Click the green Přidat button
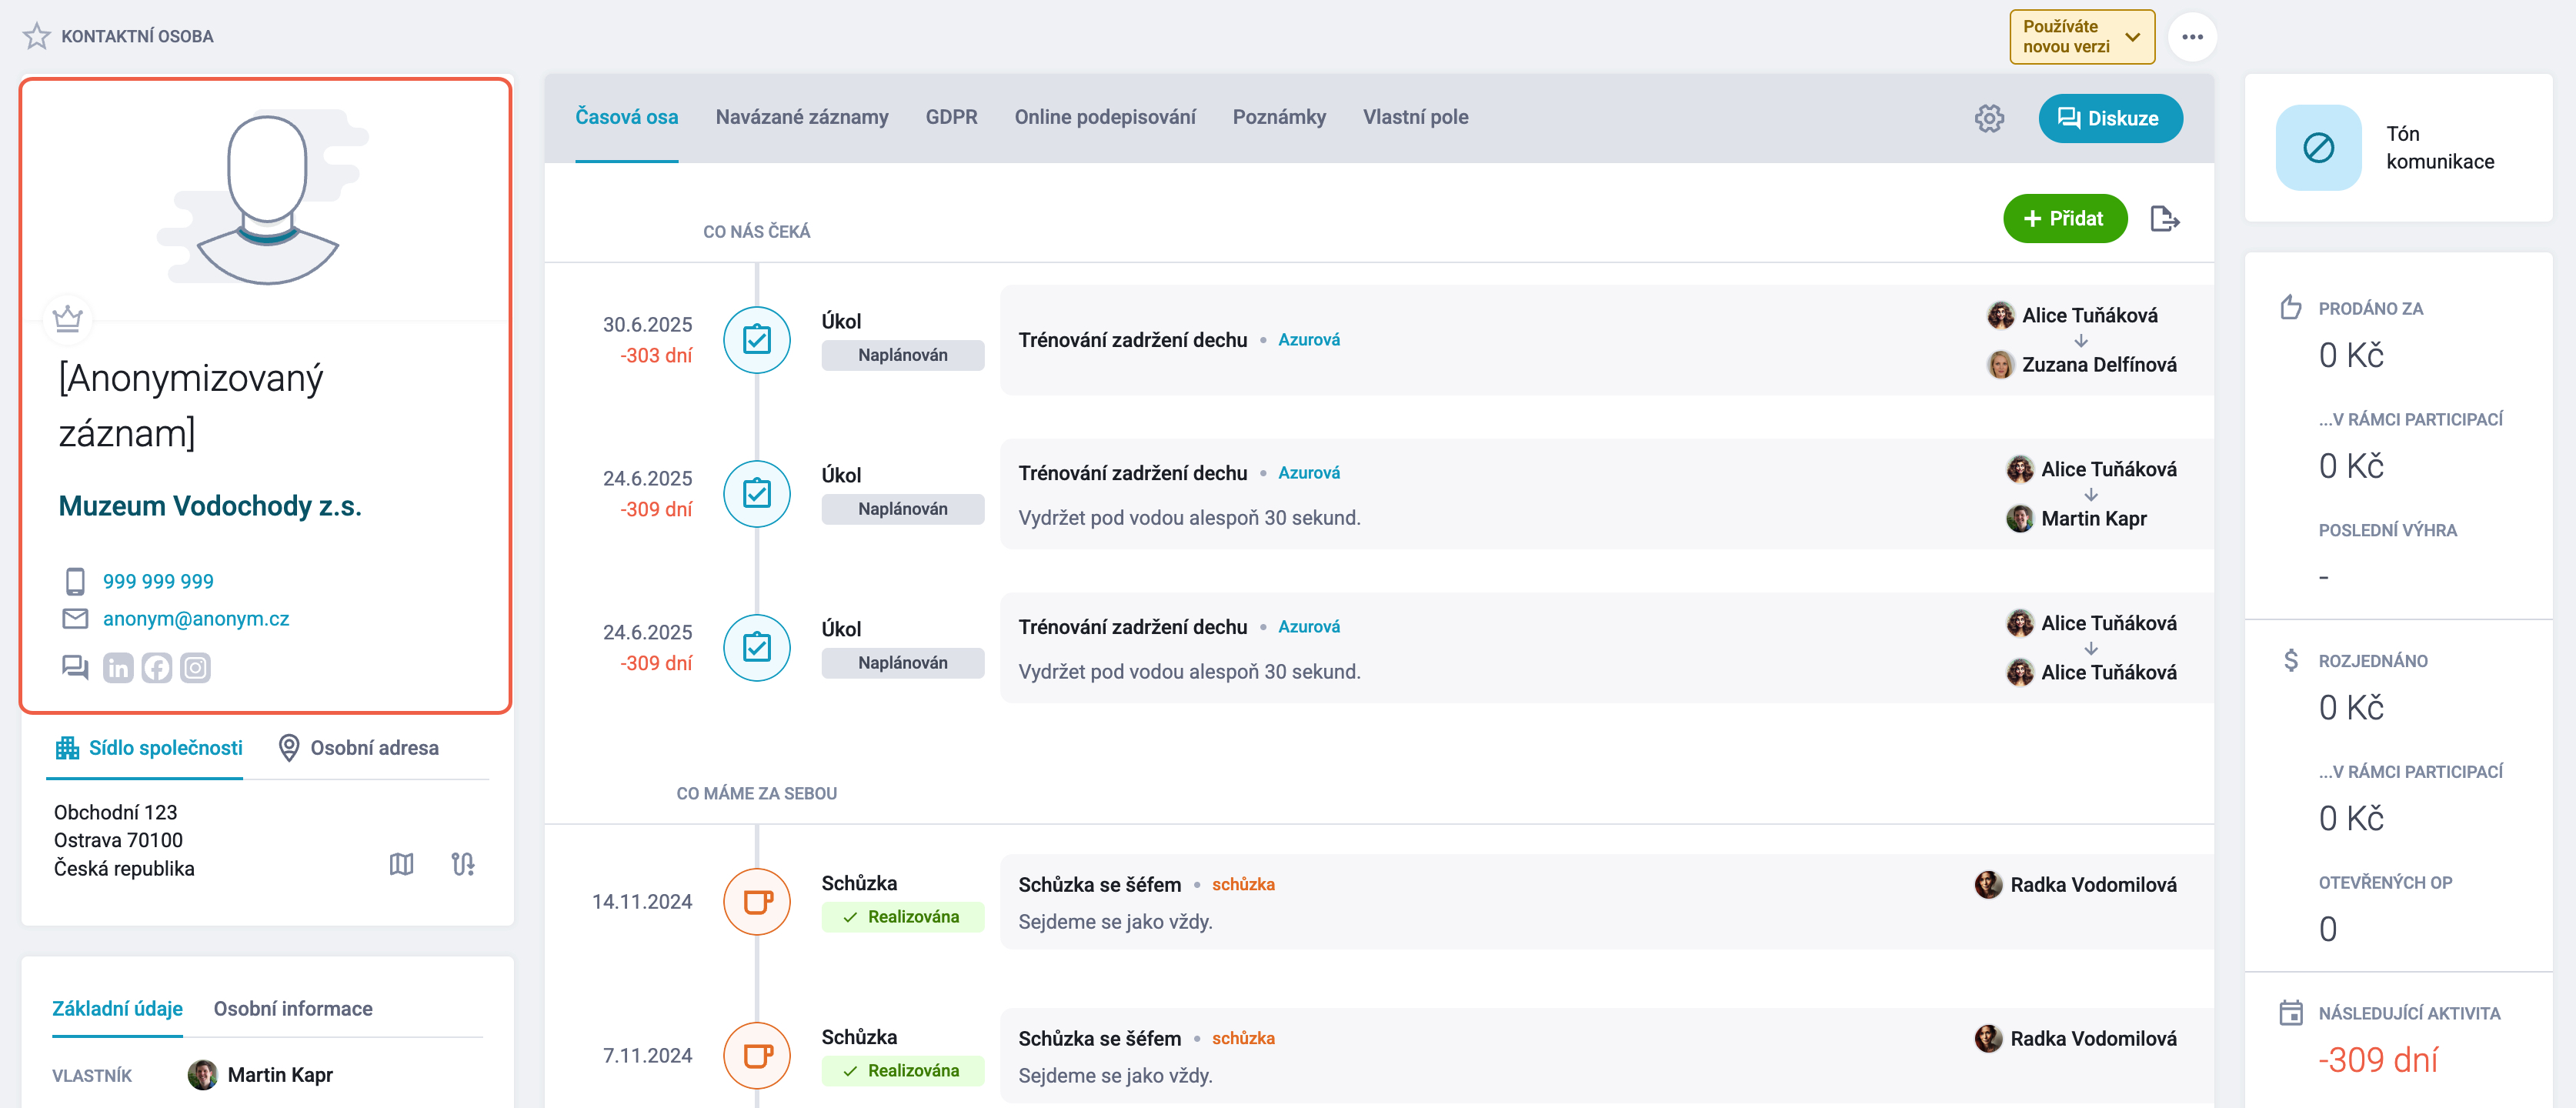 click(x=2064, y=219)
